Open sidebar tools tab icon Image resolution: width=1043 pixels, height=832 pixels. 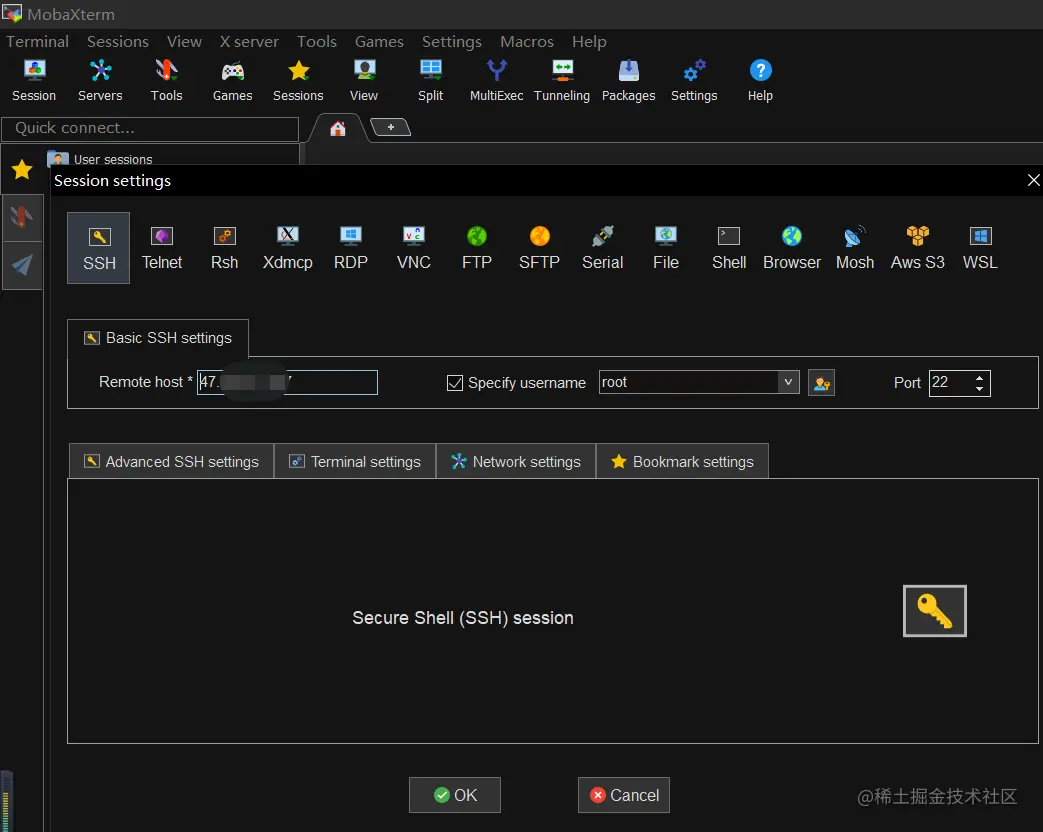[22, 217]
